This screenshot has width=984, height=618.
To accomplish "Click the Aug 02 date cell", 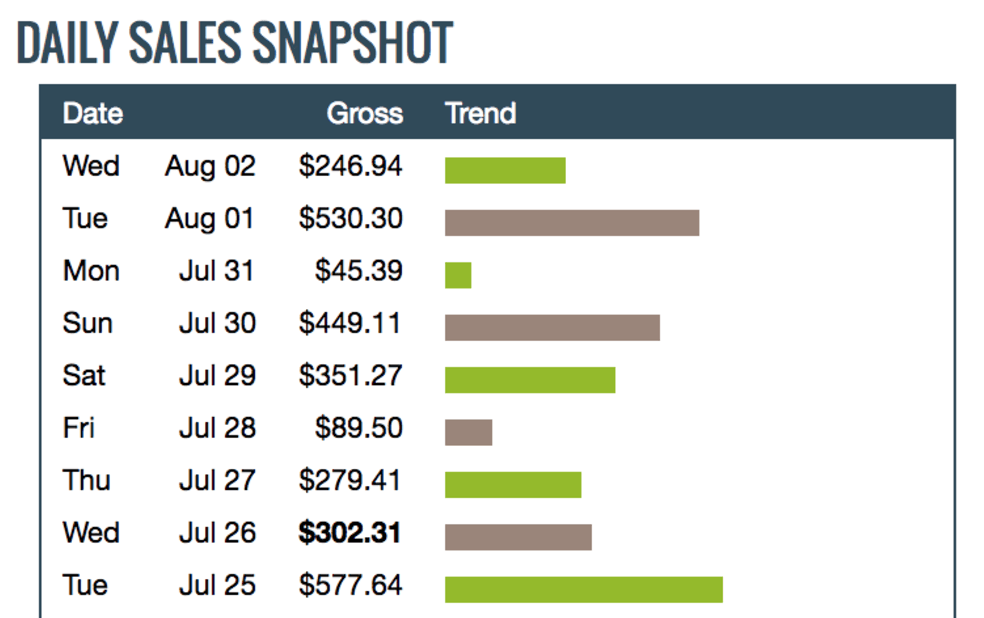I will click(210, 166).
